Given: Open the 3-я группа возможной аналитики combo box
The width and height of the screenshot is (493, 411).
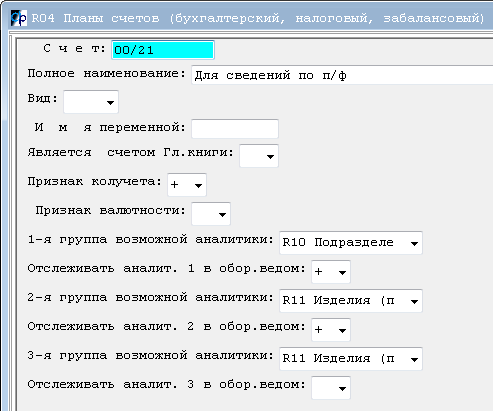Looking at the screenshot, I should pos(351,359).
